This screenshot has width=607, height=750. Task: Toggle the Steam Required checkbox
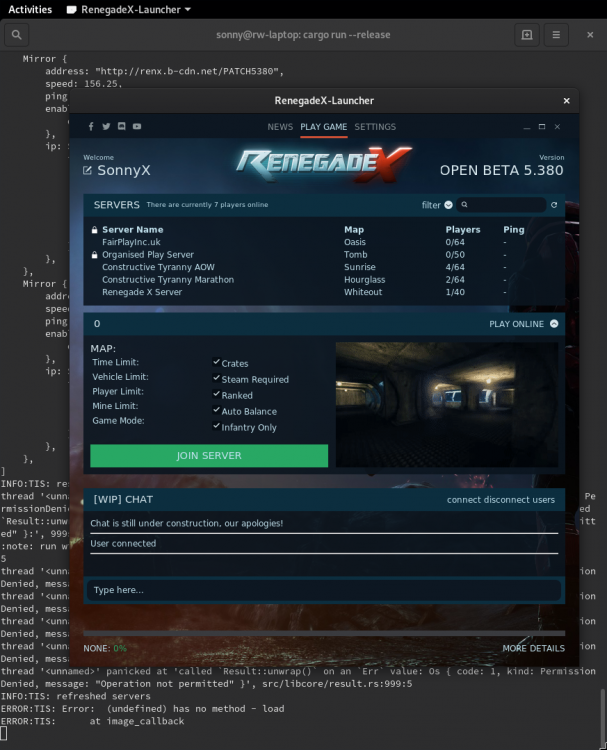point(216,378)
